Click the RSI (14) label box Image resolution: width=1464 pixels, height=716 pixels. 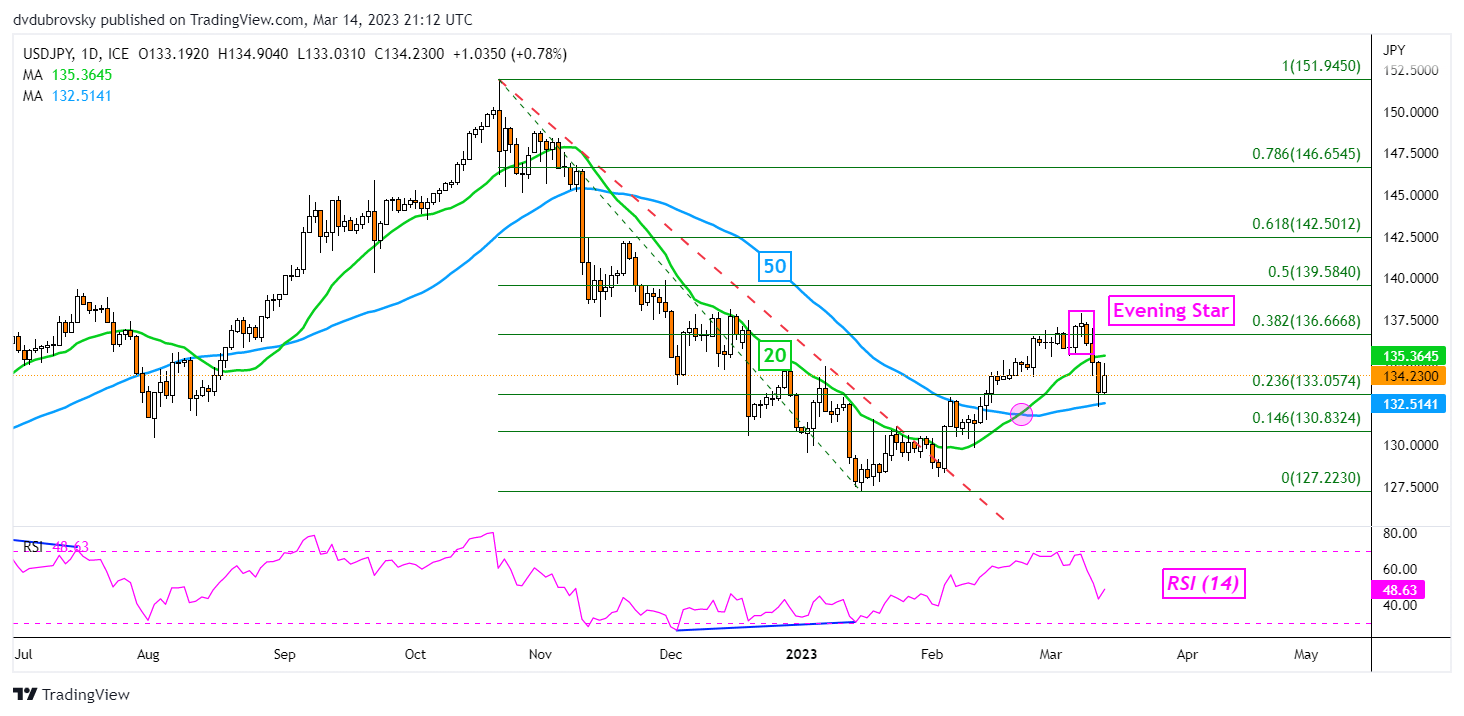[x=1205, y=583]
